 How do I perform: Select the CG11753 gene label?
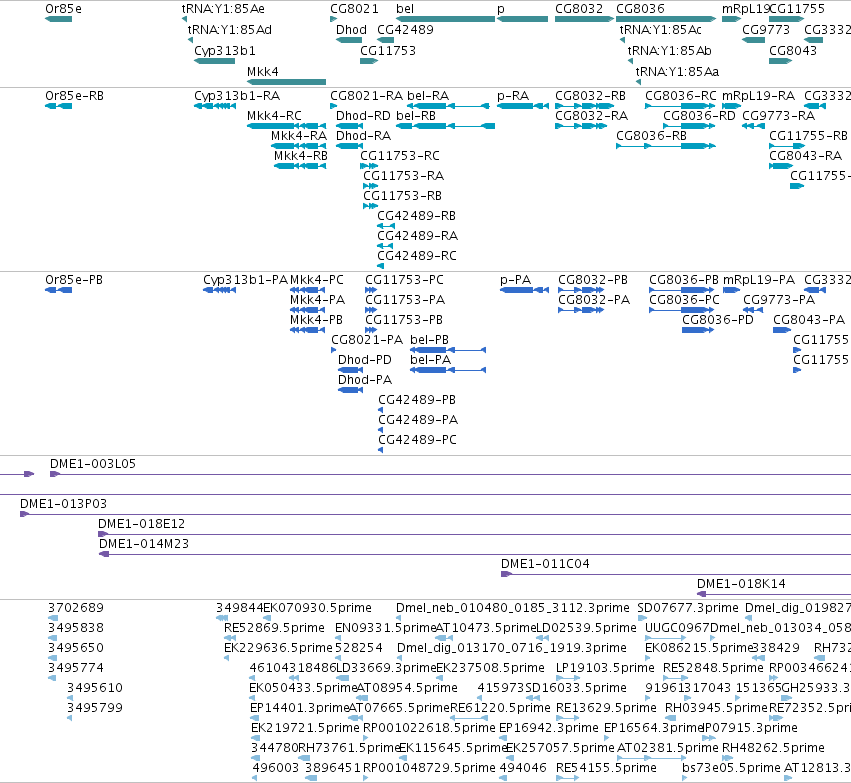click(x=388, y=50)
